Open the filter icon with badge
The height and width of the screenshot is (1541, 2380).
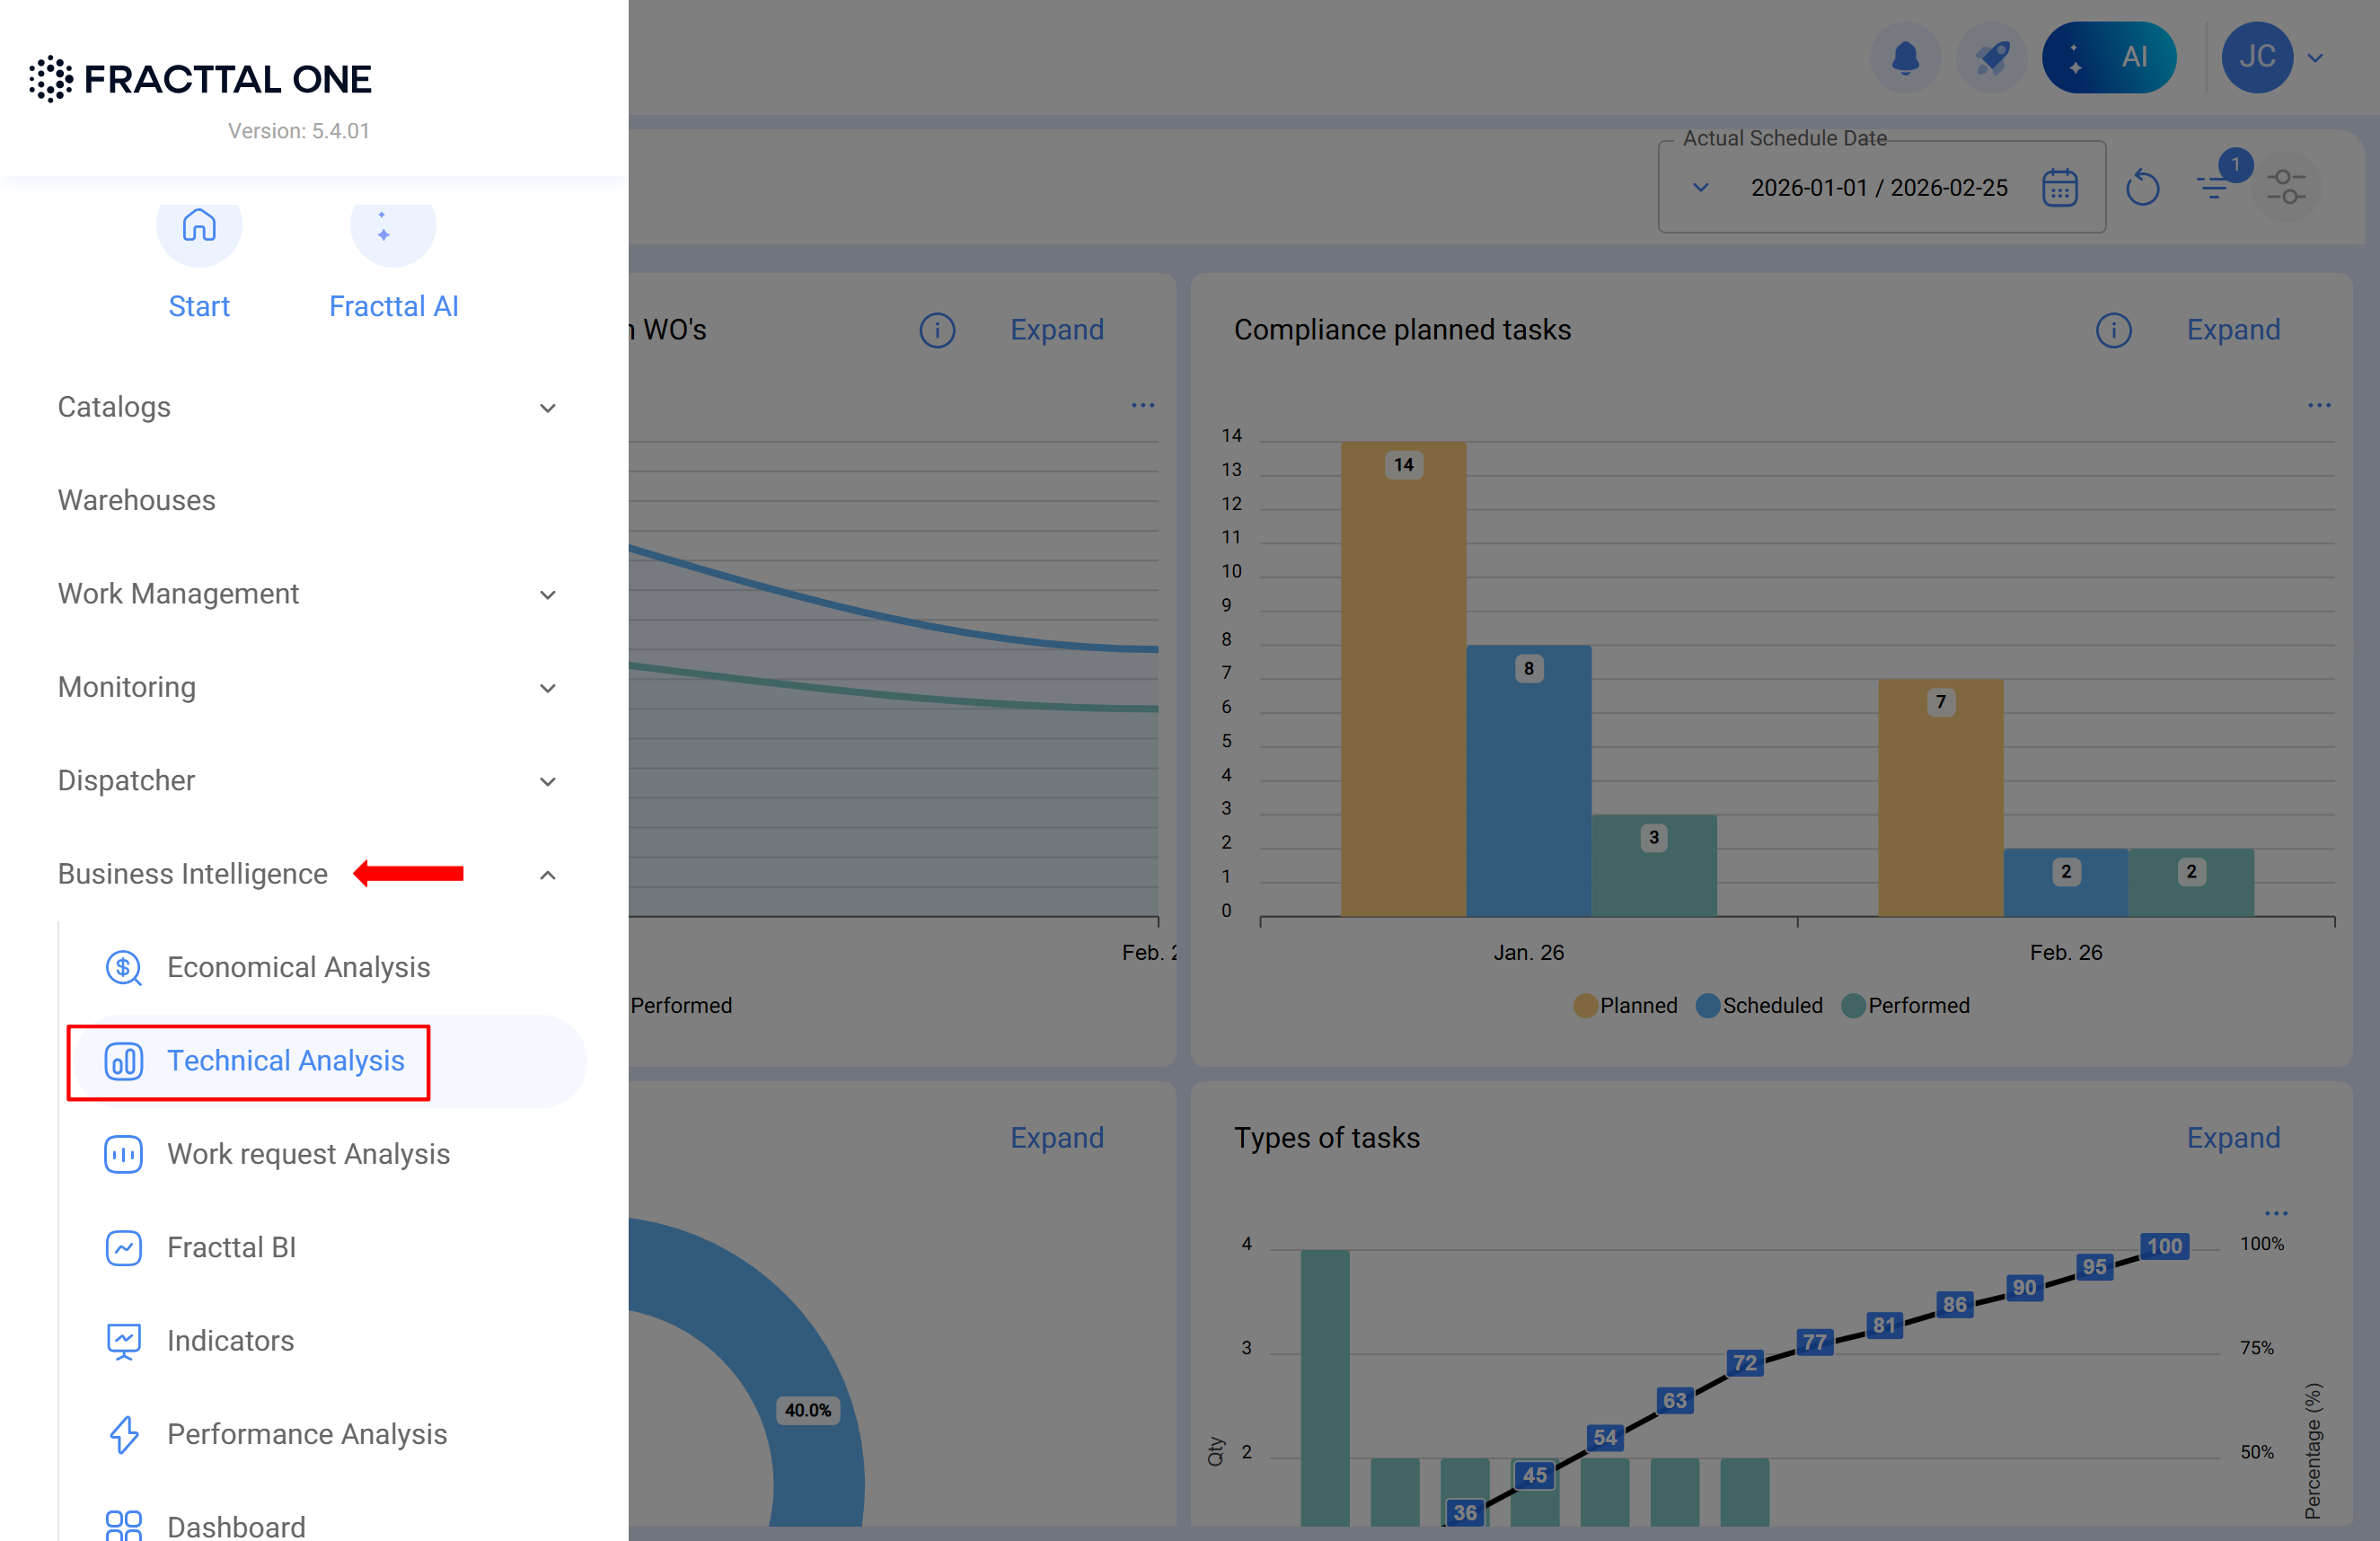(2214, 186)
